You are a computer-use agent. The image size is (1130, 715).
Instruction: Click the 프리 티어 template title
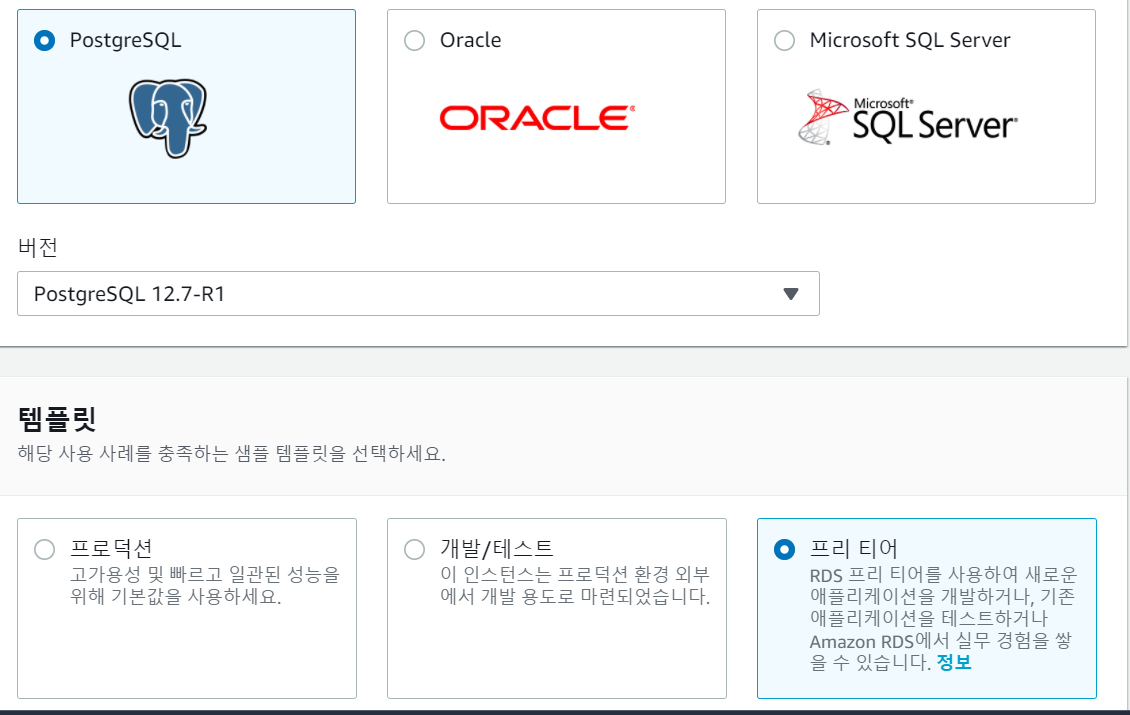[x=853, y=549]
